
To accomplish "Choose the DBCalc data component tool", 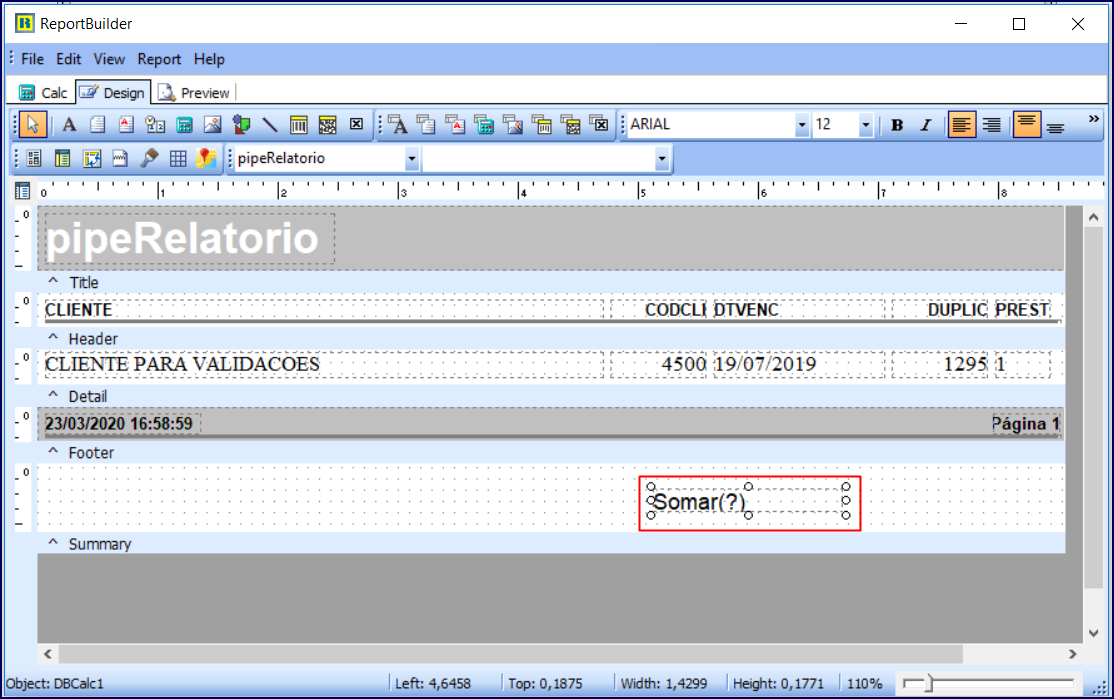I will tap(485, 125).
